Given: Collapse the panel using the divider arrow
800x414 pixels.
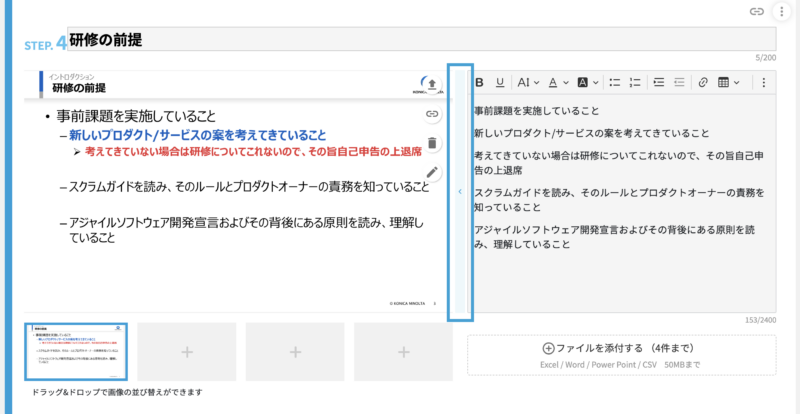Looking at the screenshot, I should click(x=460, y=190).
